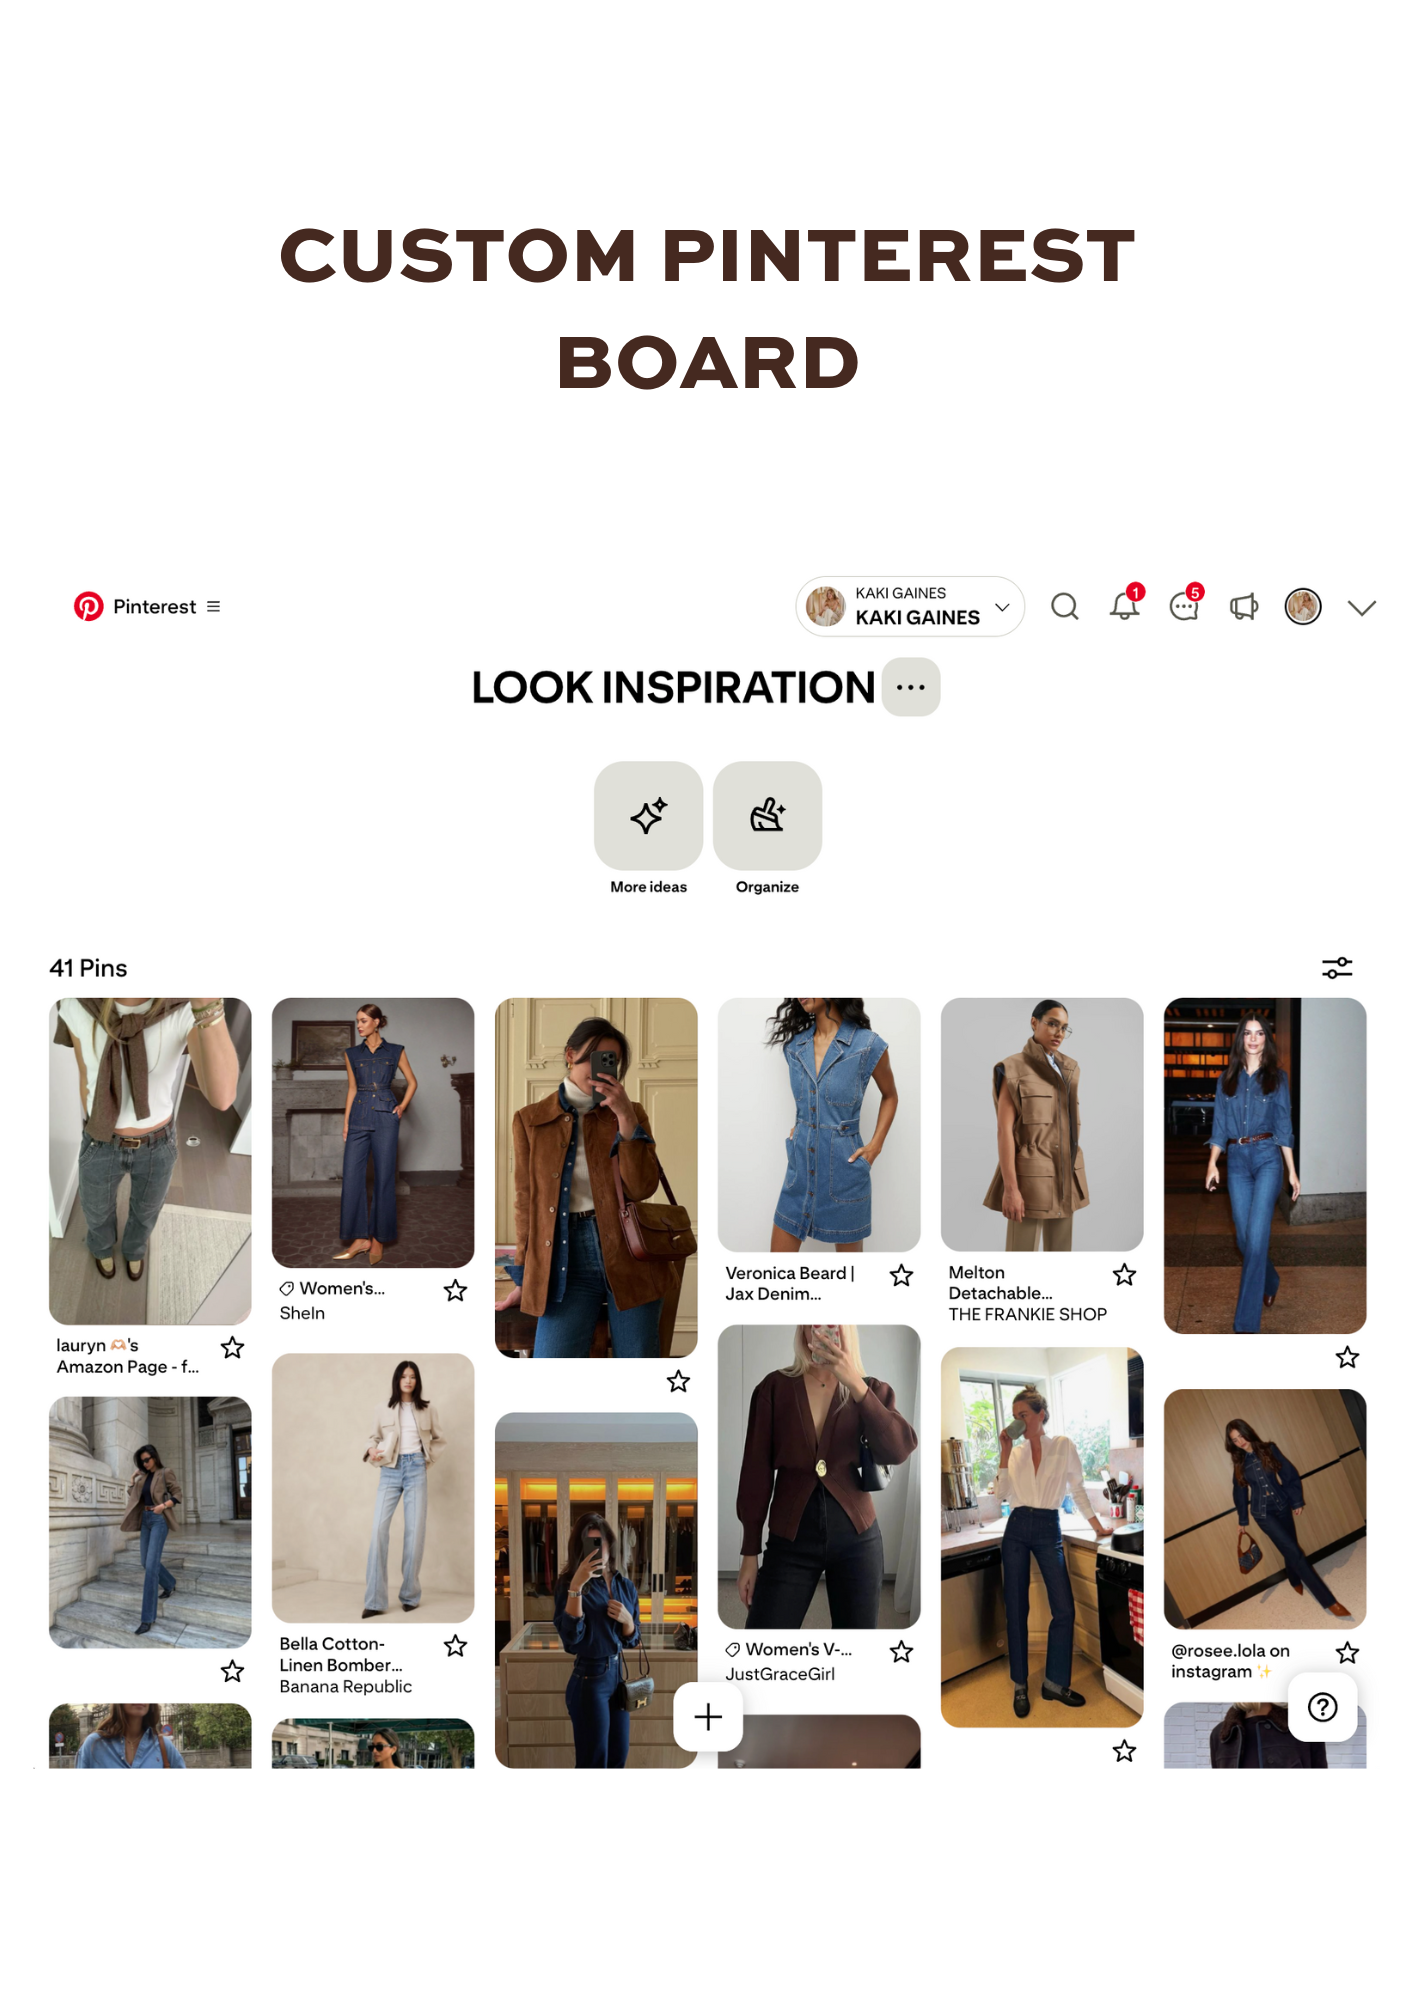Viewport: 1414px width, 2000px height.
Task: Star the Bella Cotton-Linen Bomber pin
Action: click(455, 1646)
